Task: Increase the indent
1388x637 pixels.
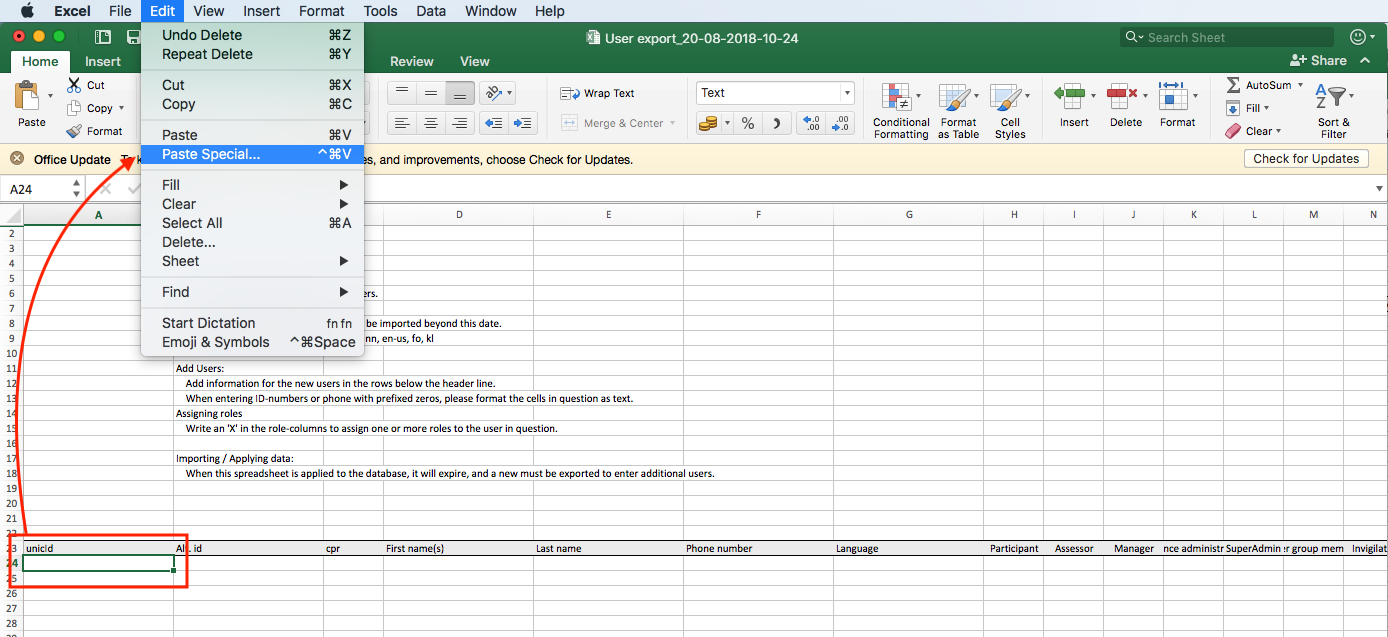Action: [523, 123]
